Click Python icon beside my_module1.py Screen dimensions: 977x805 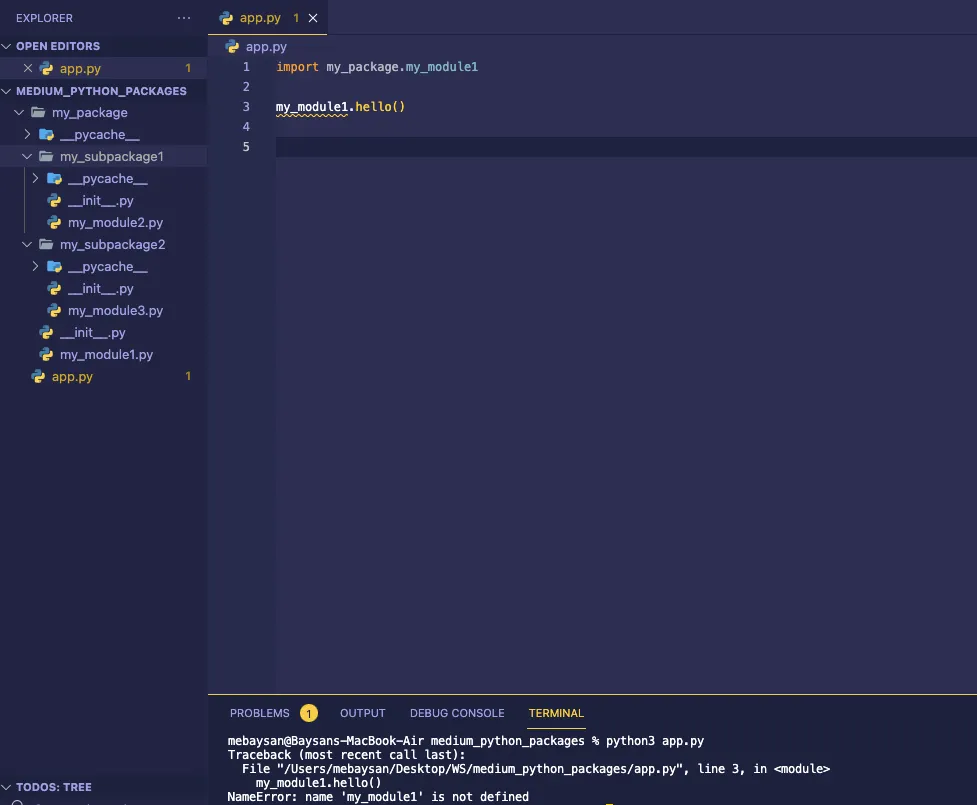click(x=47, y=355)
